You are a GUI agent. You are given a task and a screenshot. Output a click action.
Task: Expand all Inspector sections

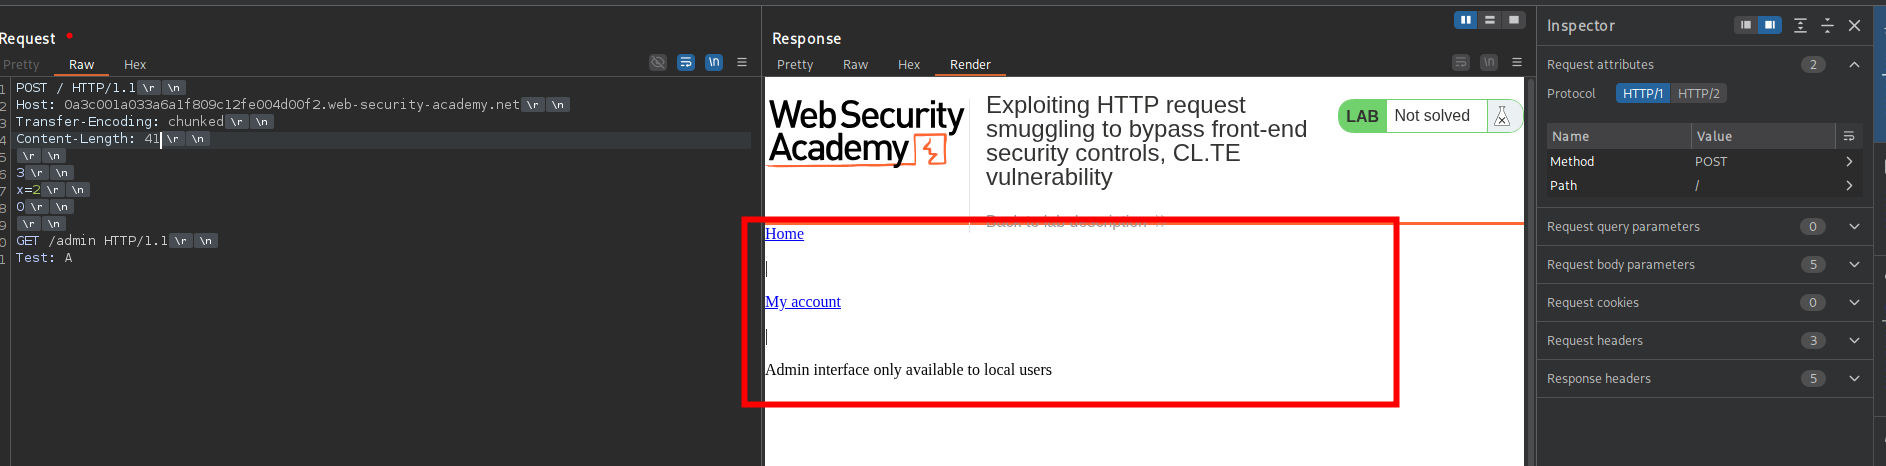pos(1800,26)
